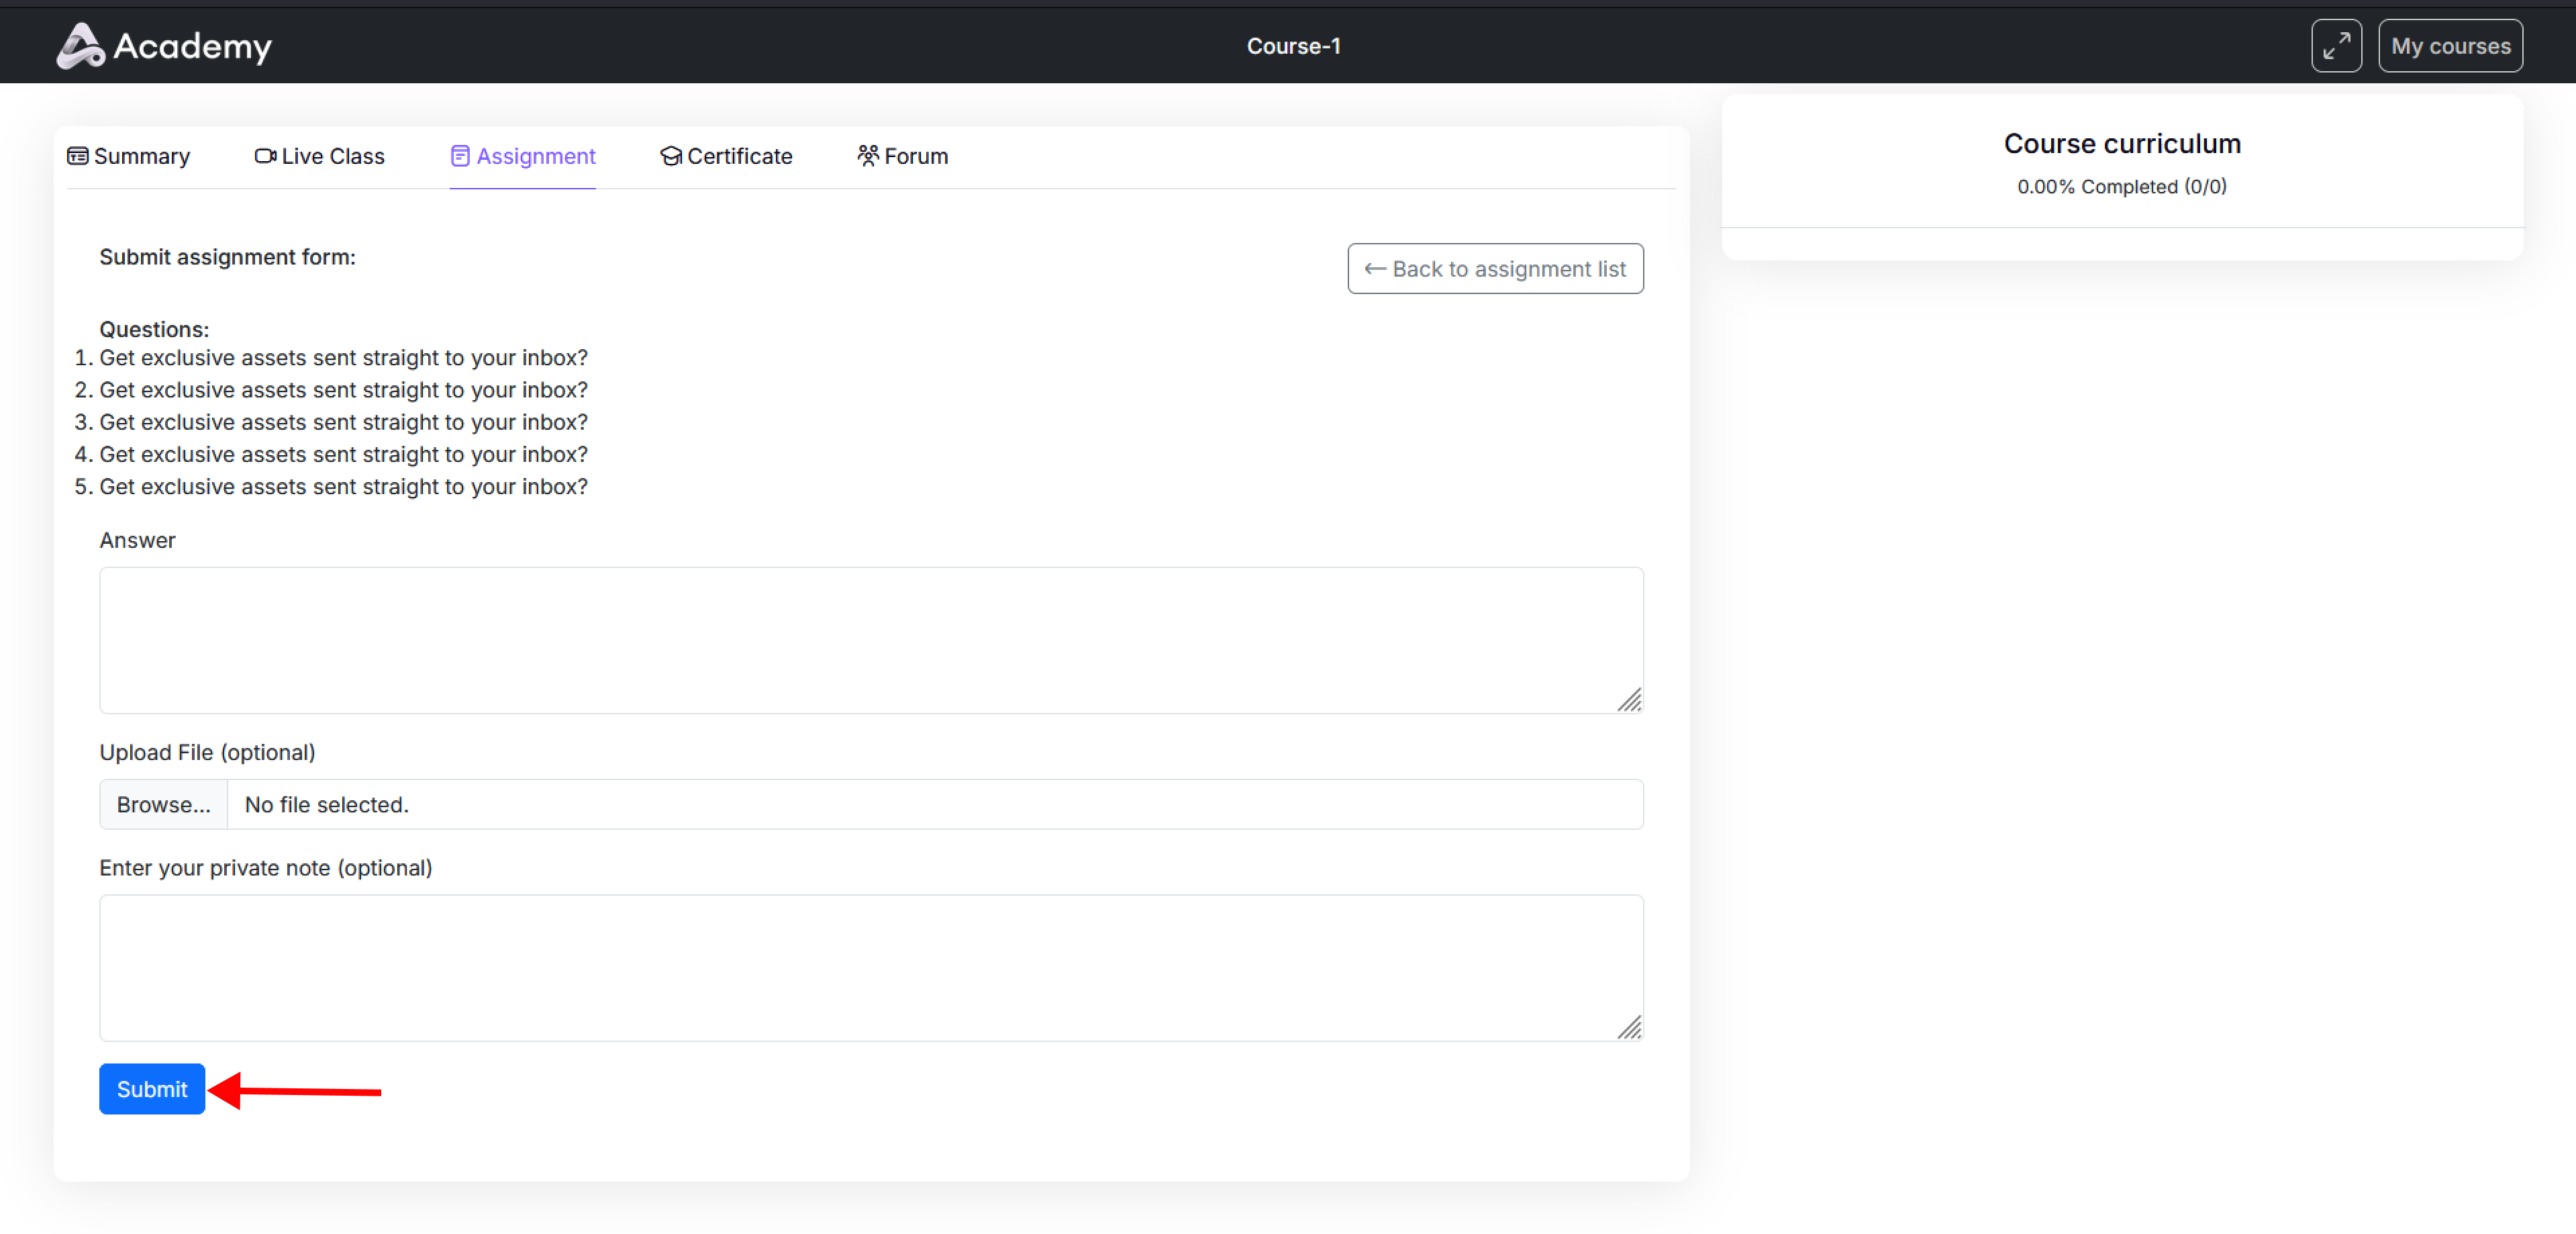Image resolution: width=2576 pixels, height=1234 pixels.
Task: Click Browse to upload a file
Action: point(163,805)
